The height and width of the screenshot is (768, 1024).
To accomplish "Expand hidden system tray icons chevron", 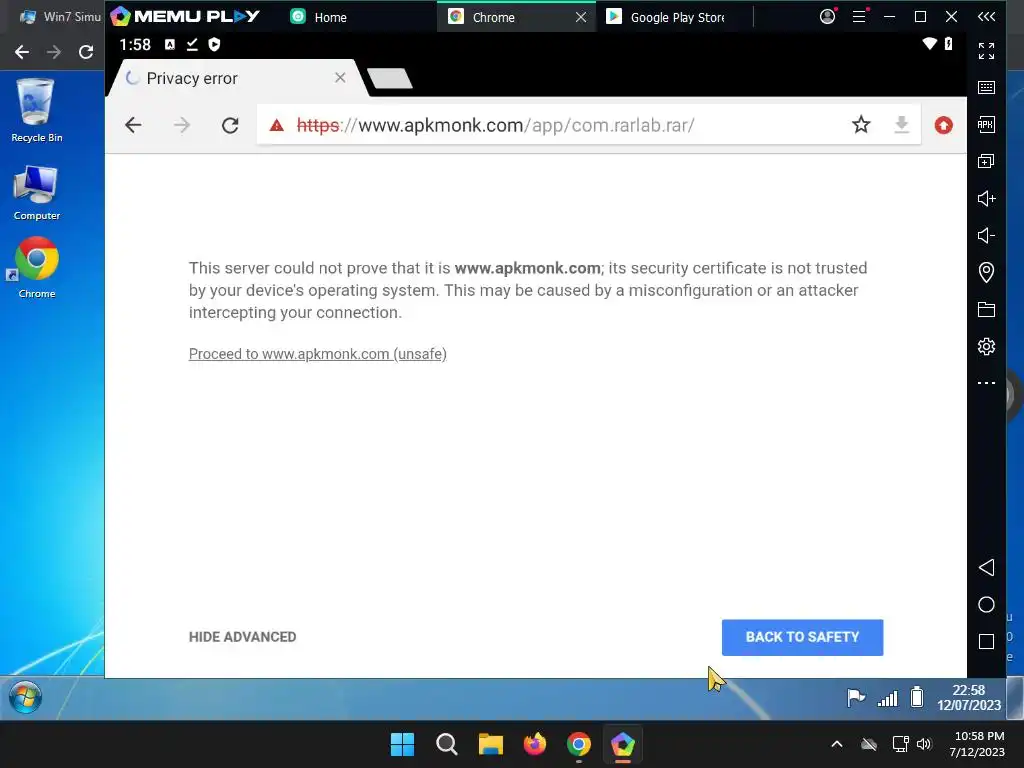I will (837, 744).
